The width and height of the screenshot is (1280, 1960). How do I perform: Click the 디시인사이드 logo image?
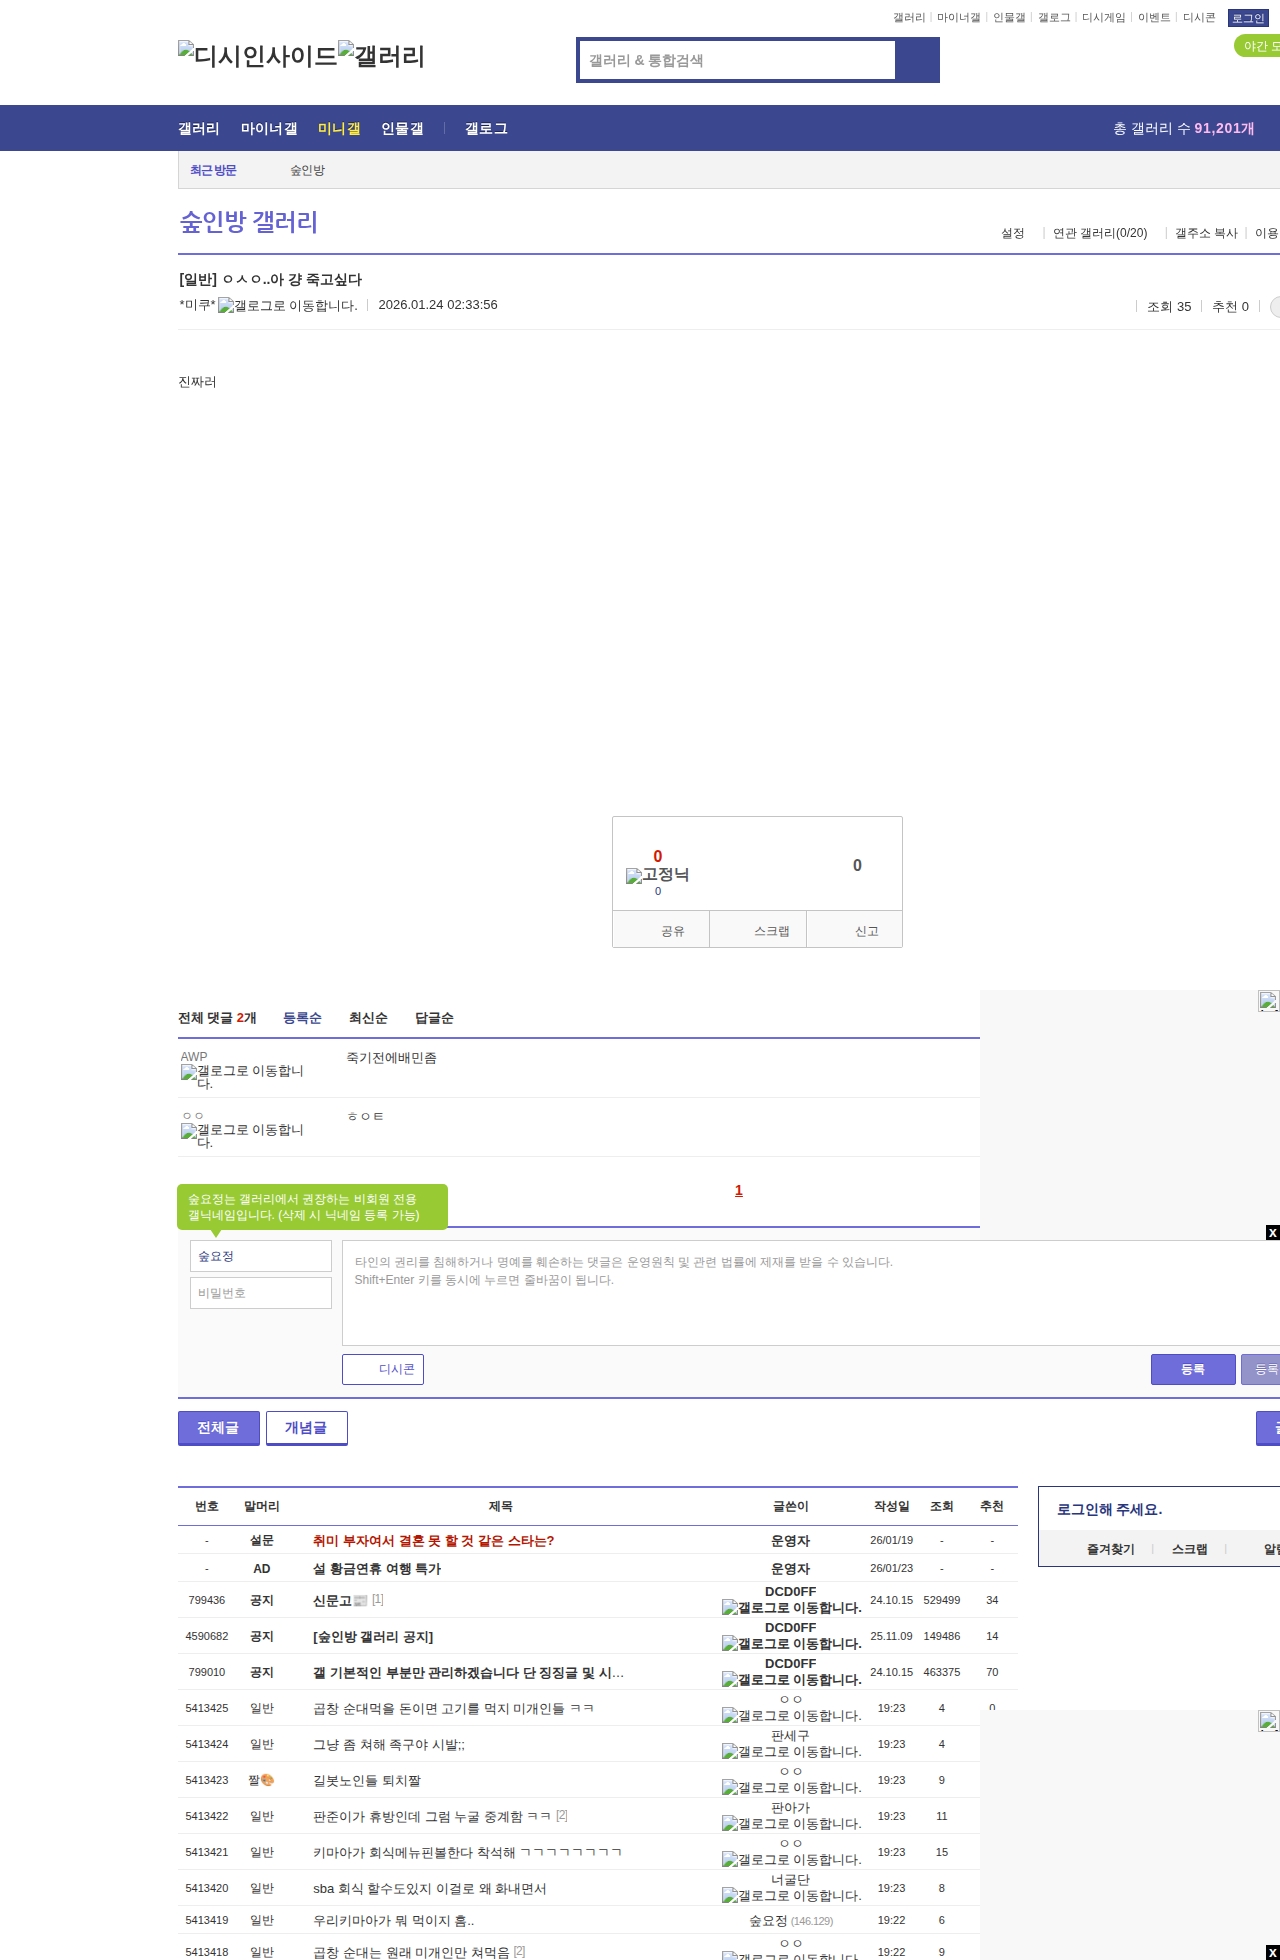[258, 56]
